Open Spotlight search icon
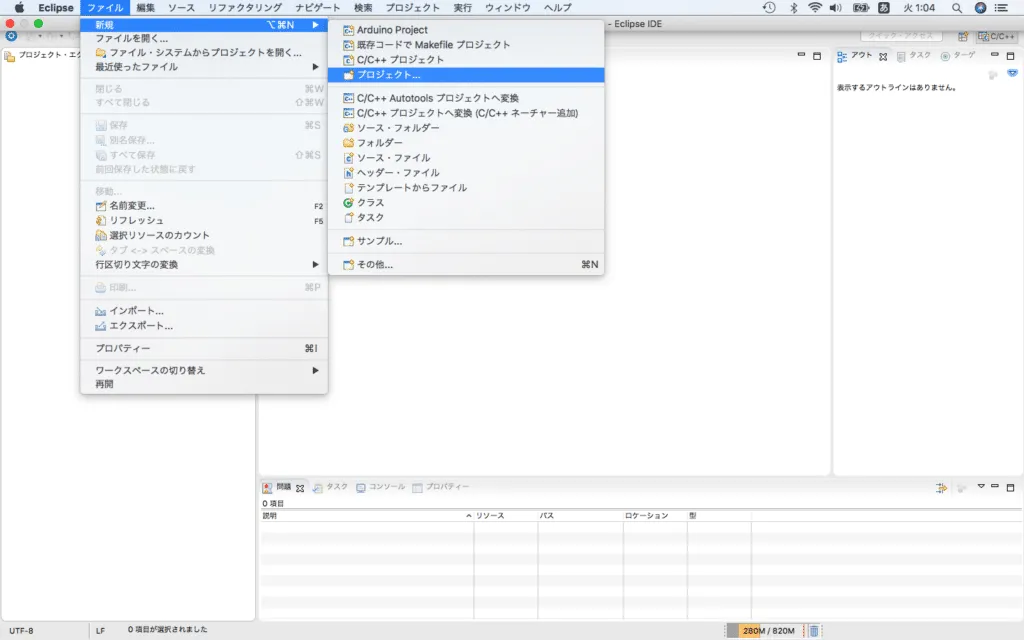This screenshot has height=640, width=1024. coord(956,8)
